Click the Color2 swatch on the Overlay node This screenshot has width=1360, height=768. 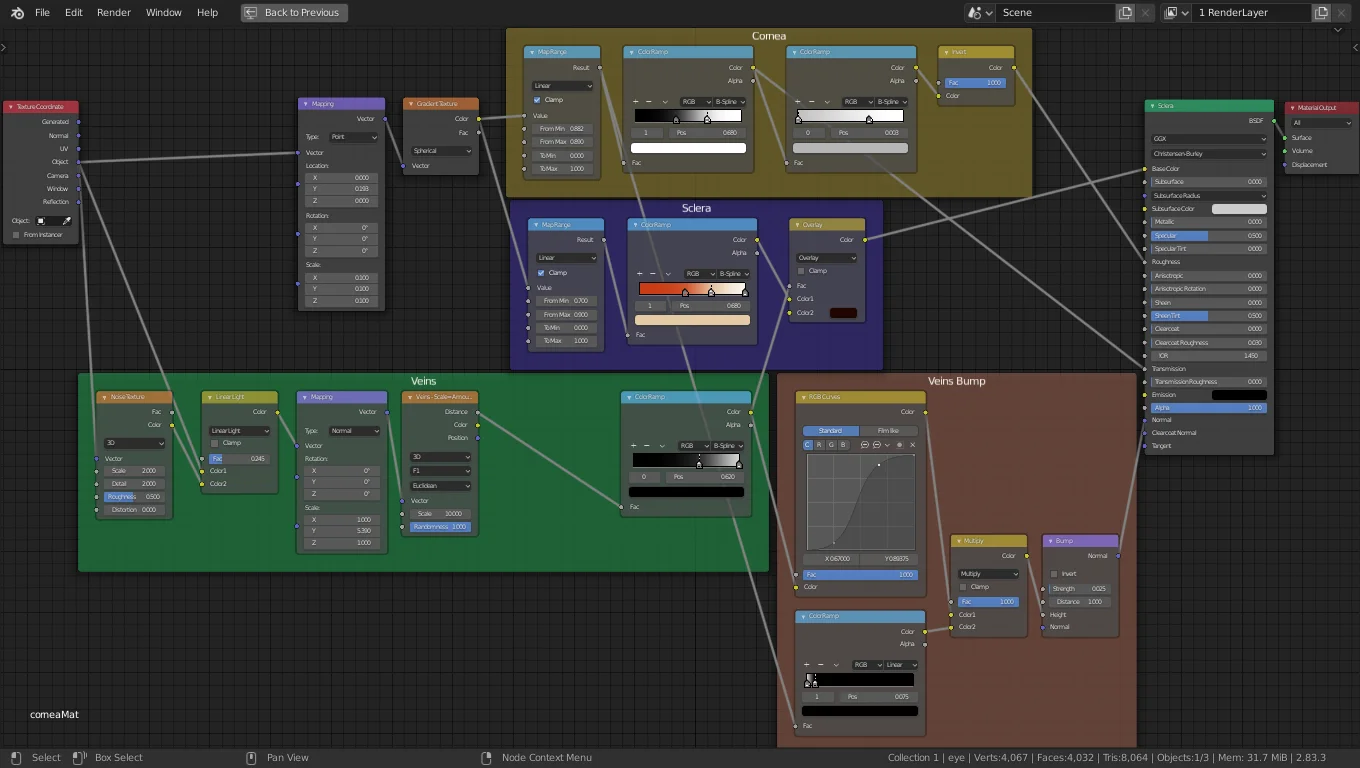tap(843, 312)
